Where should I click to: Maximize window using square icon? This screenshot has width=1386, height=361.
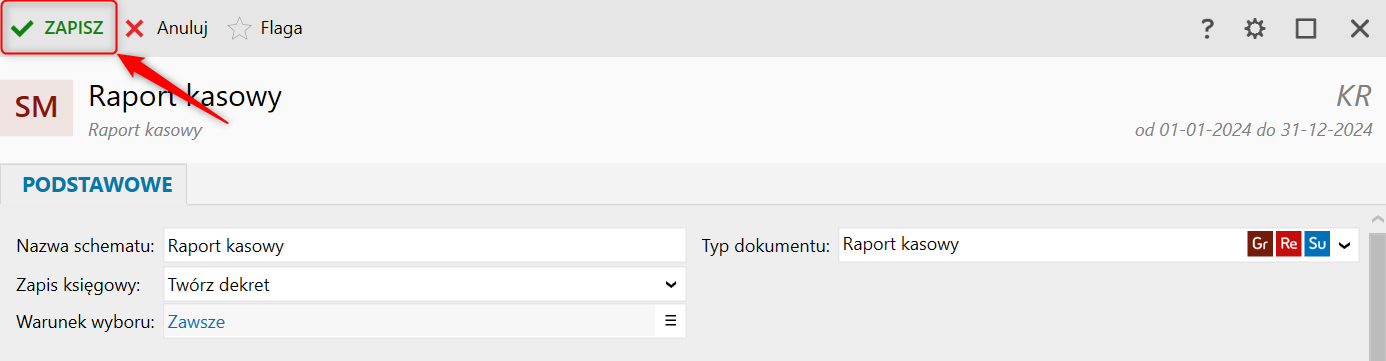[x=1306, y=29]
